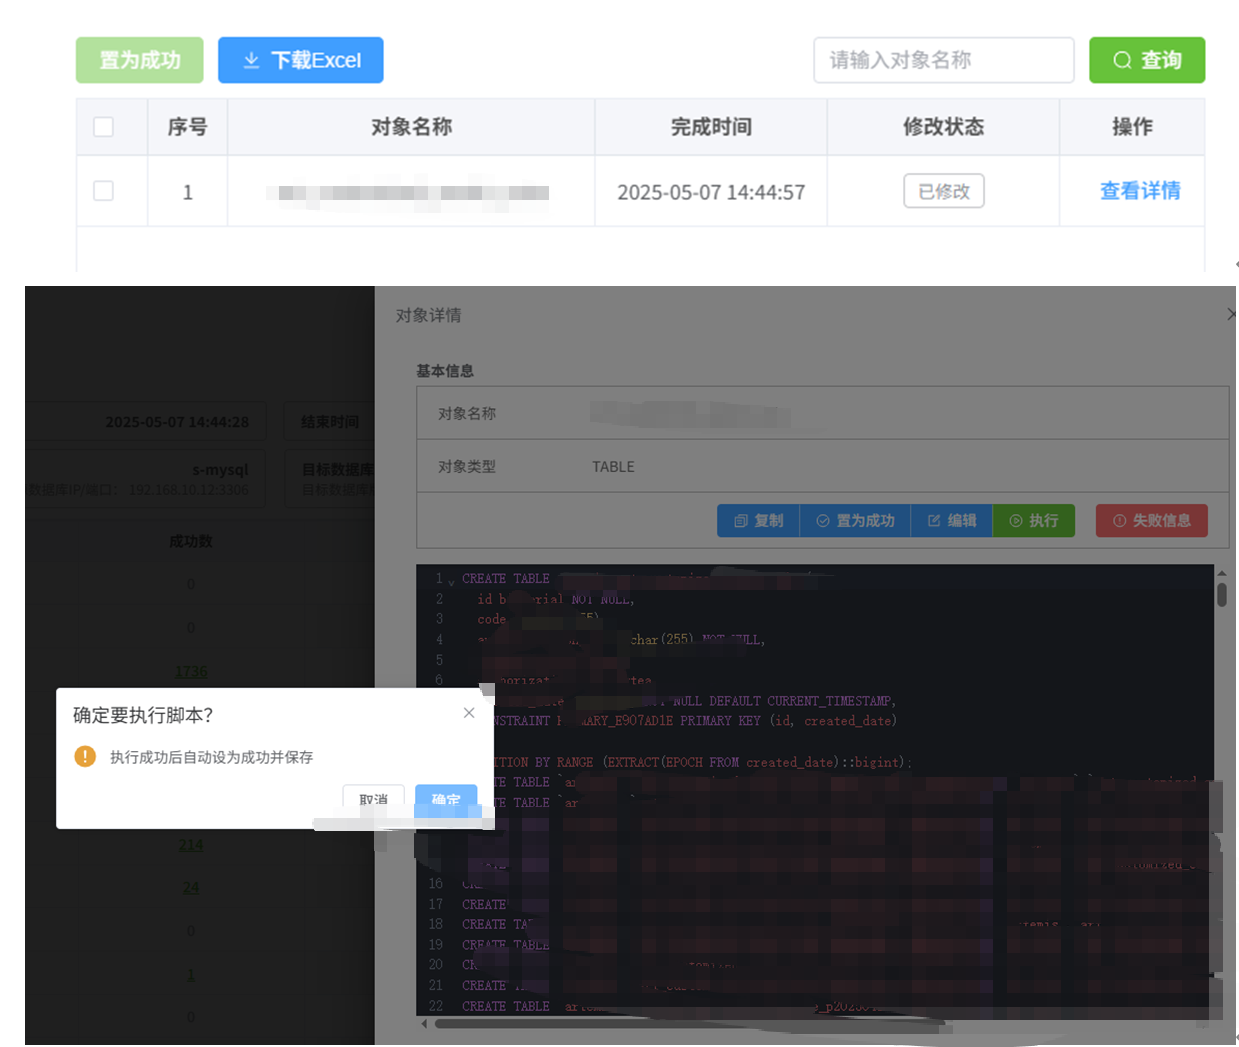Click the 已修改 status tag
The image size is (1239, 1047).
(943, 191)
